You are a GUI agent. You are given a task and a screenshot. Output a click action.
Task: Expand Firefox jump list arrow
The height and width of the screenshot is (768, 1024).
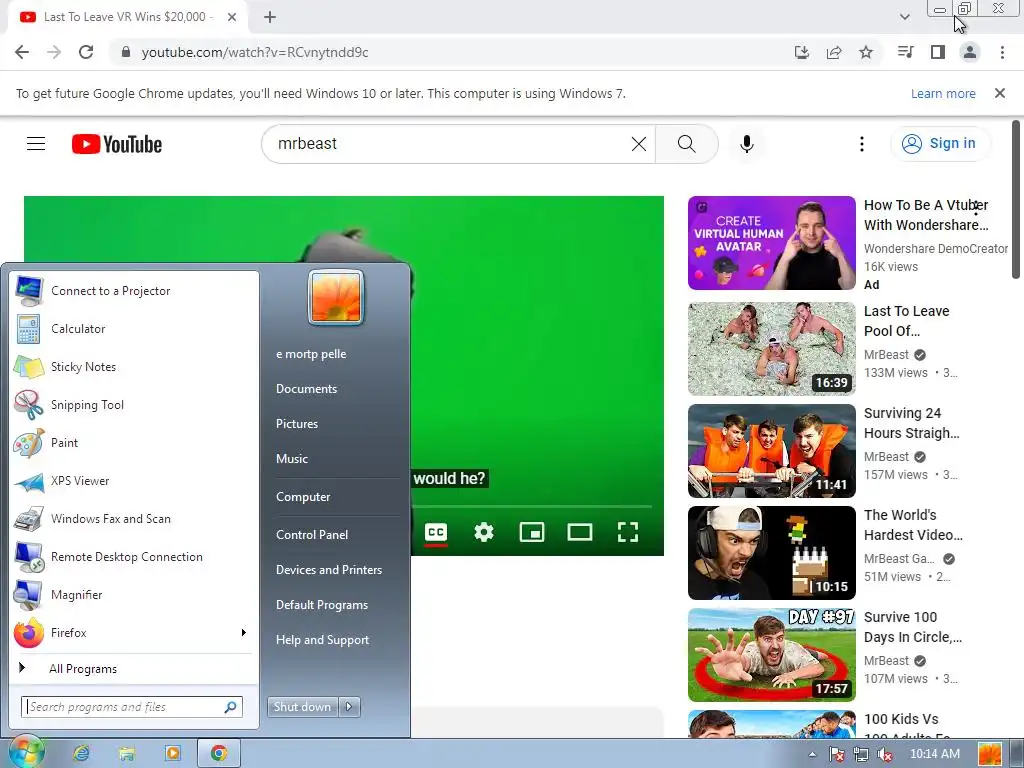[244, 632]
